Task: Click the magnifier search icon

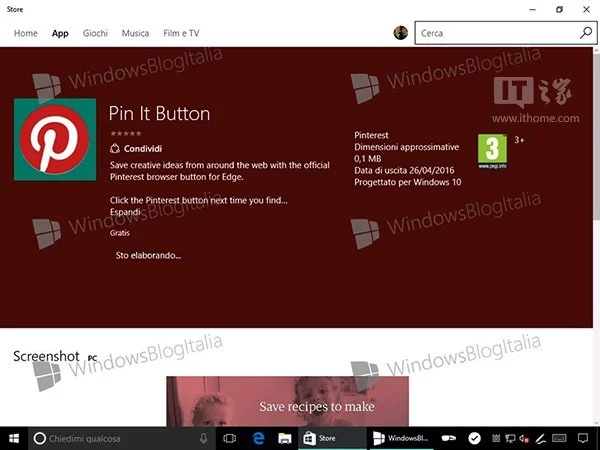Action: tap(586, 33)
